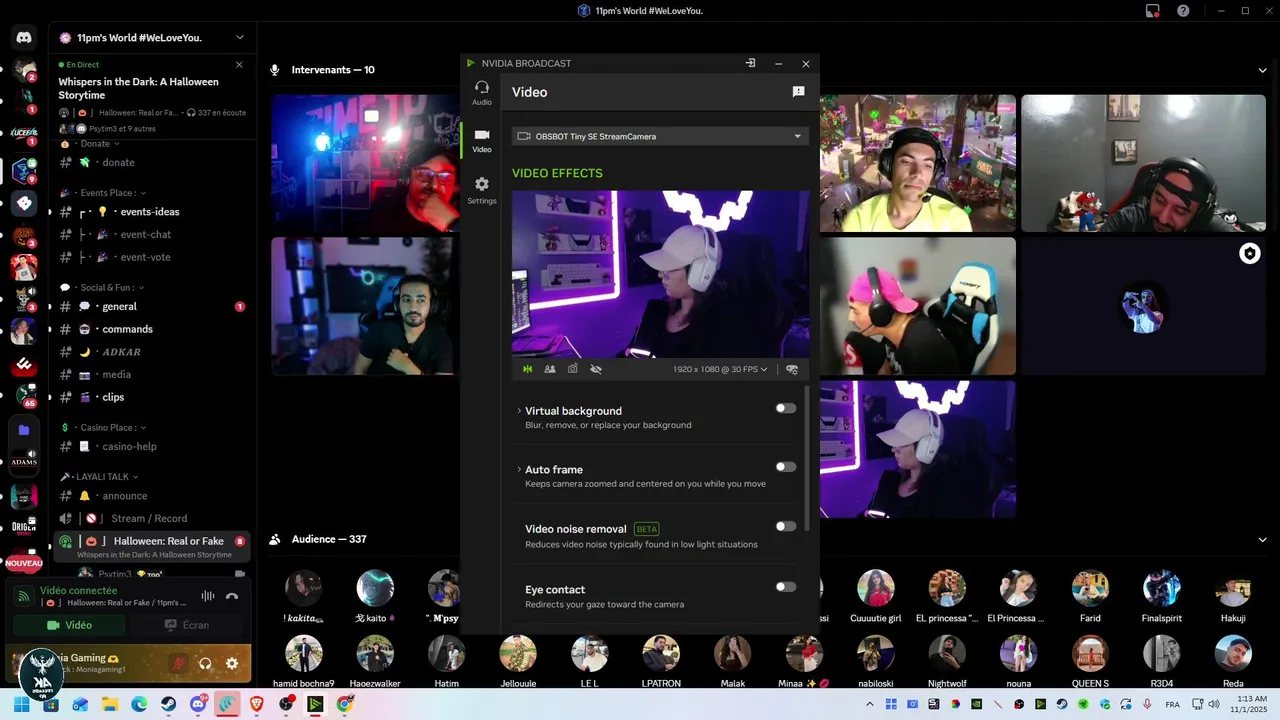Open Discord user settings gear
This screenshot has height=720, width=1280.
232,663
